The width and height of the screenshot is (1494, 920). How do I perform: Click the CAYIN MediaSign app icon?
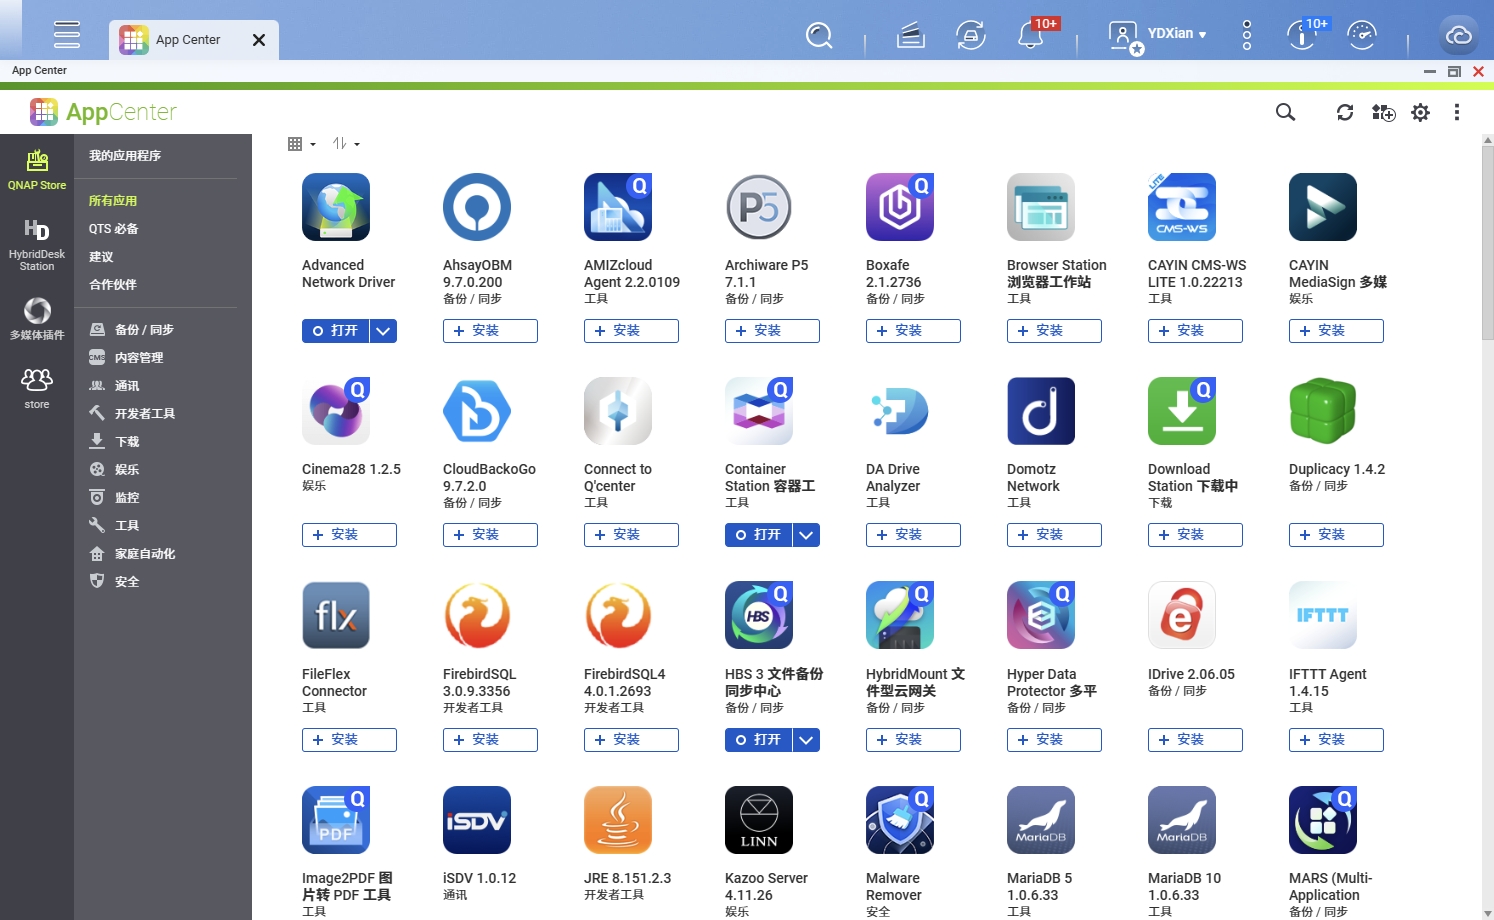(x=1323, y=207)
